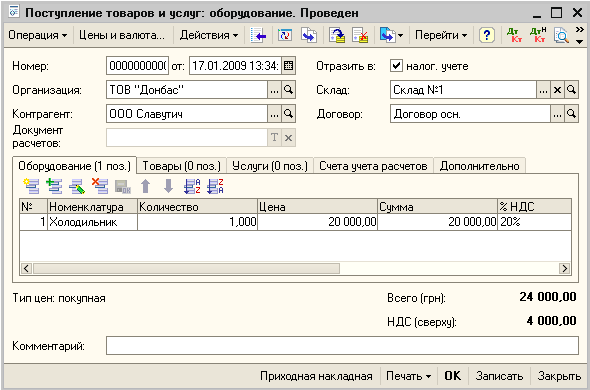Click the Цена cell 20 000,00

tap(318, 222)
